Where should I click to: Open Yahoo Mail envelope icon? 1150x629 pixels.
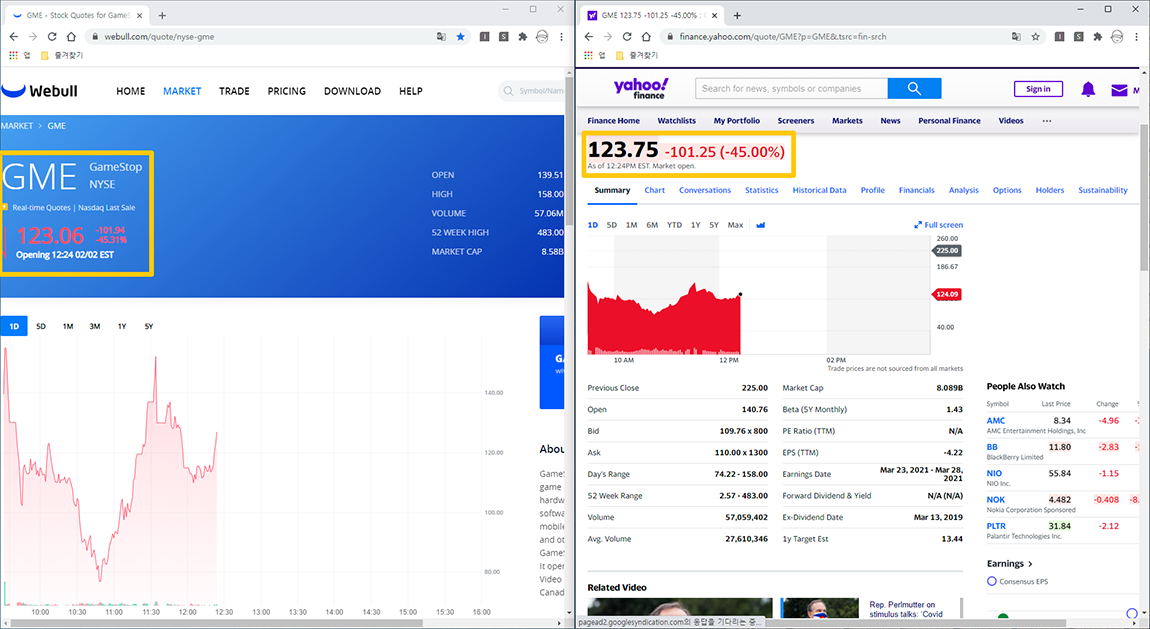(1119, 90)
